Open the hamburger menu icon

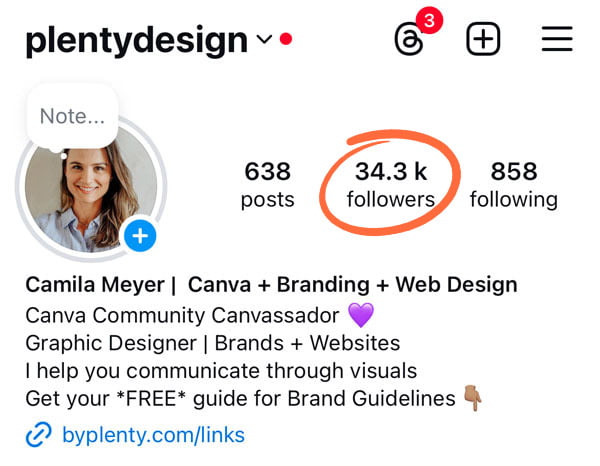557,39
